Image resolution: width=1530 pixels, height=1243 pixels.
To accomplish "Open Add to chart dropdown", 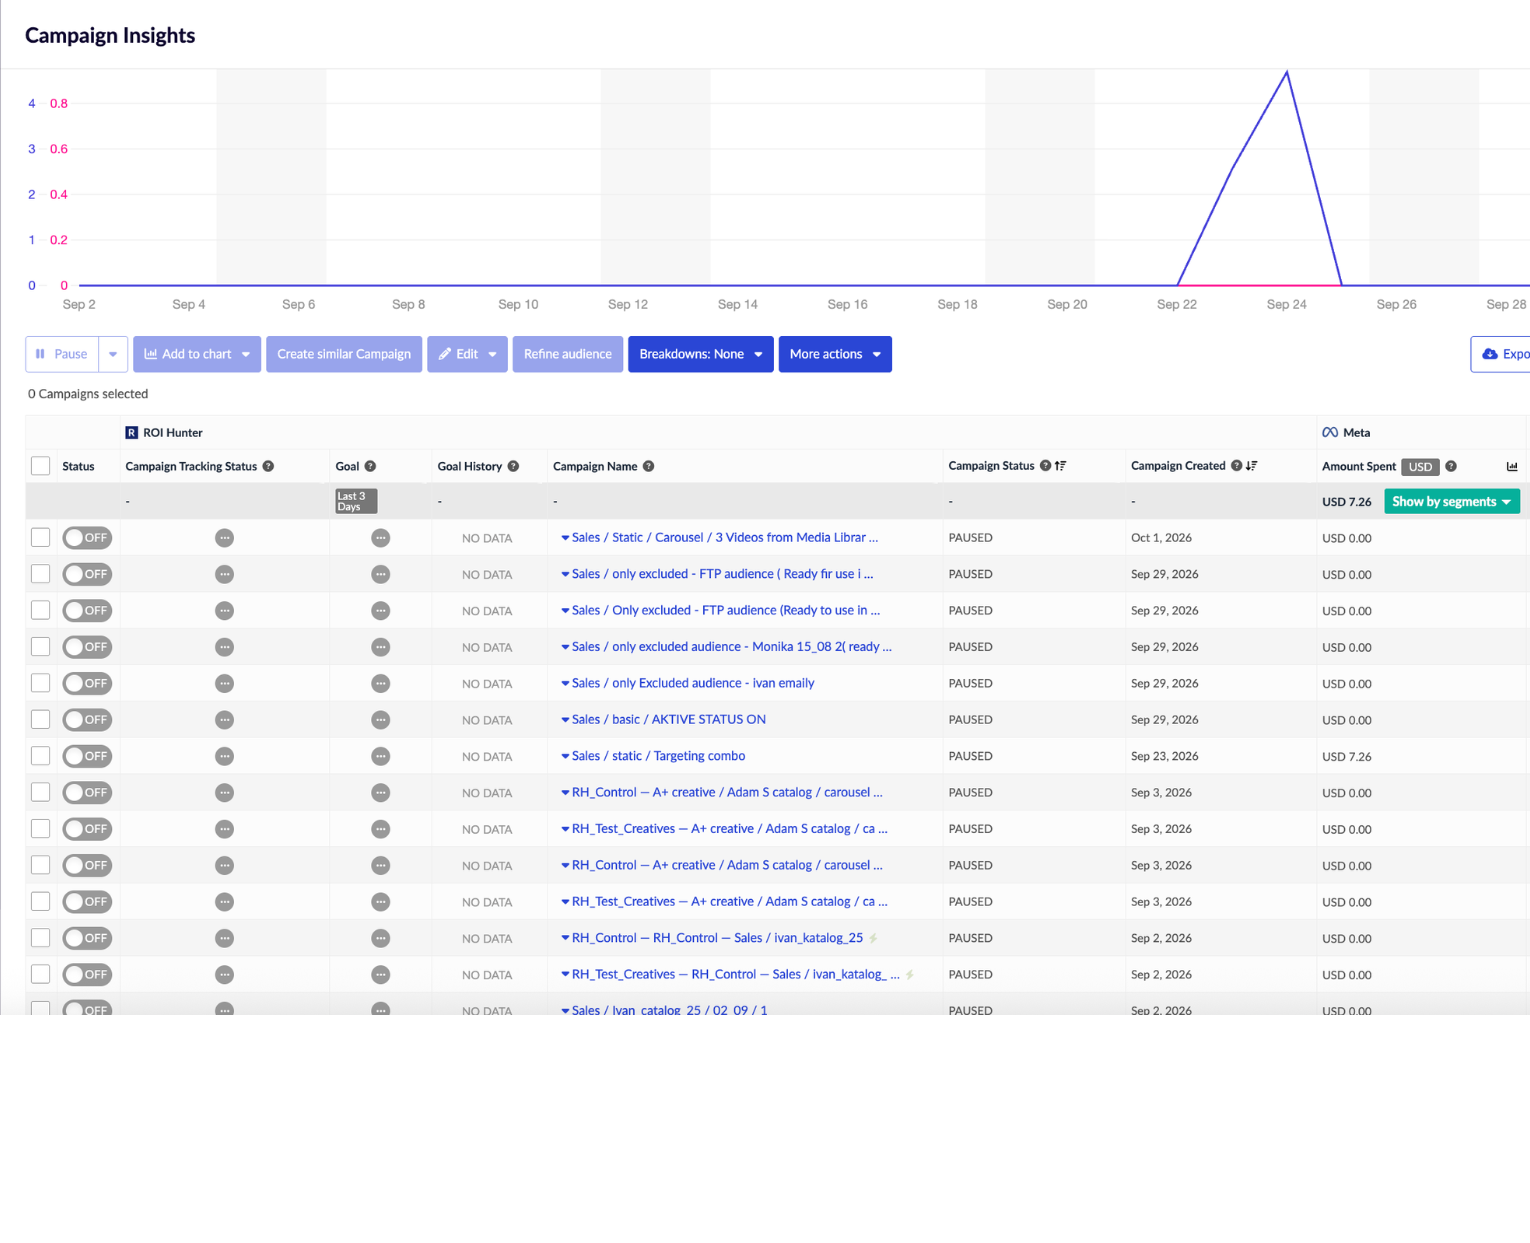I will click(197, 354).
